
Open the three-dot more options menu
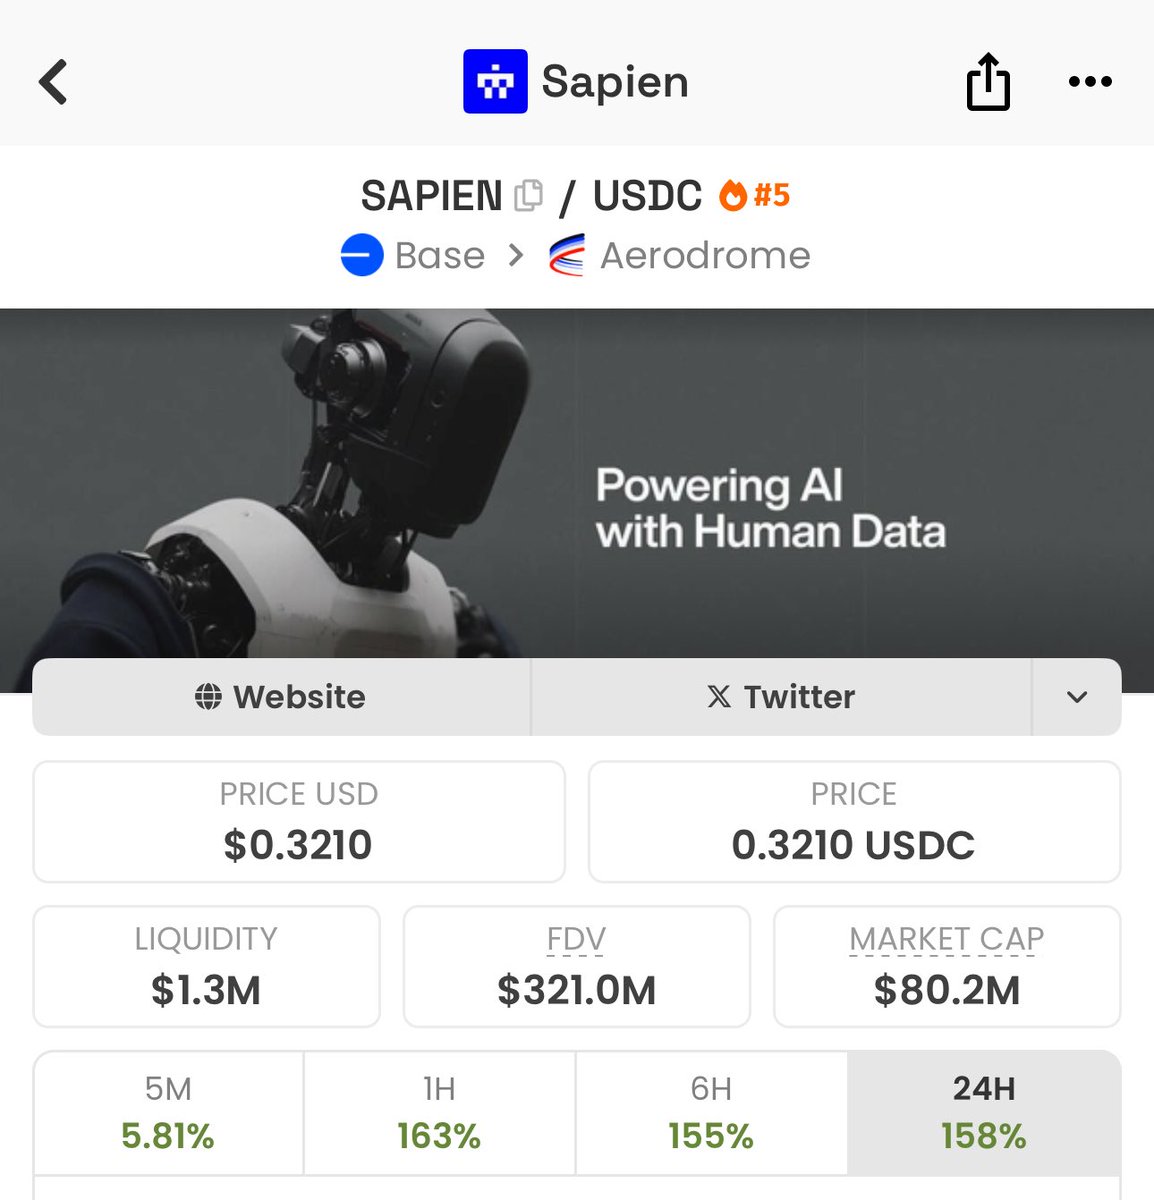(1089, 82)
